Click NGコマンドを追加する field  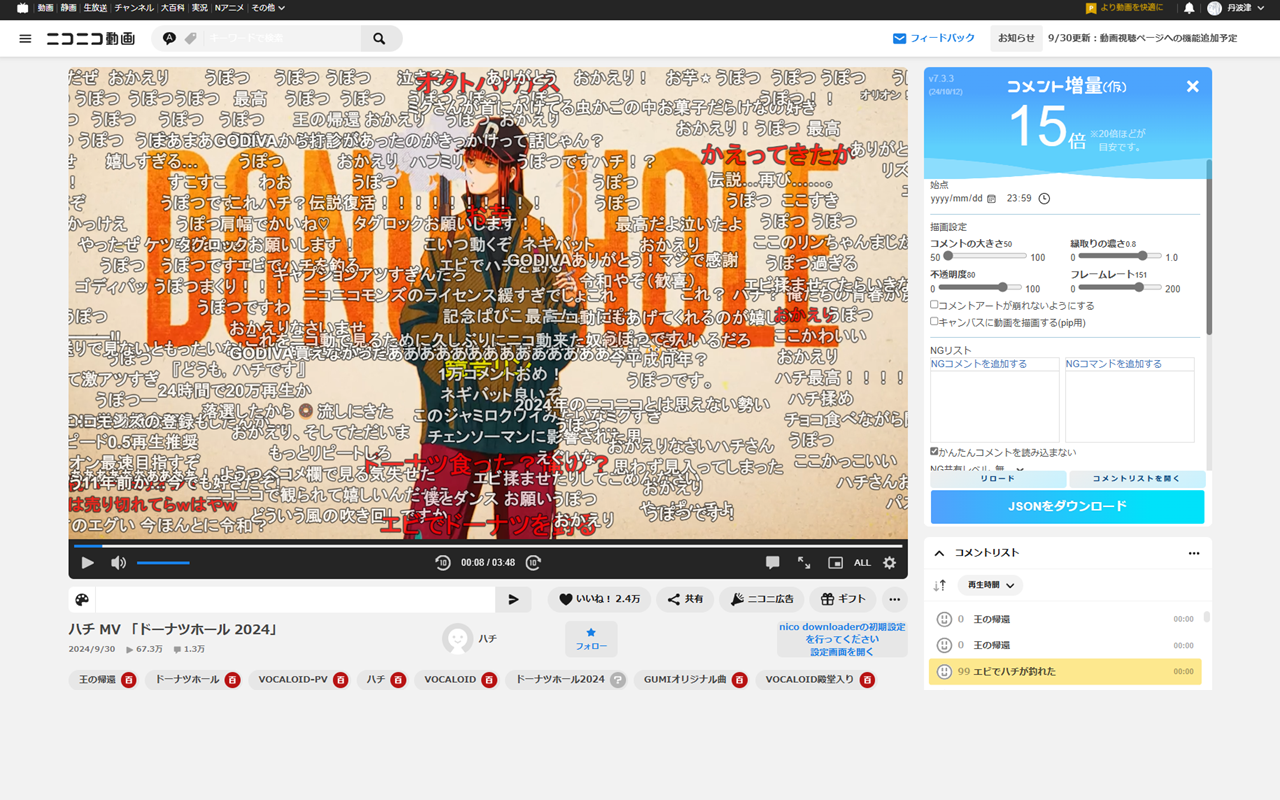(x=1130, y=364)
